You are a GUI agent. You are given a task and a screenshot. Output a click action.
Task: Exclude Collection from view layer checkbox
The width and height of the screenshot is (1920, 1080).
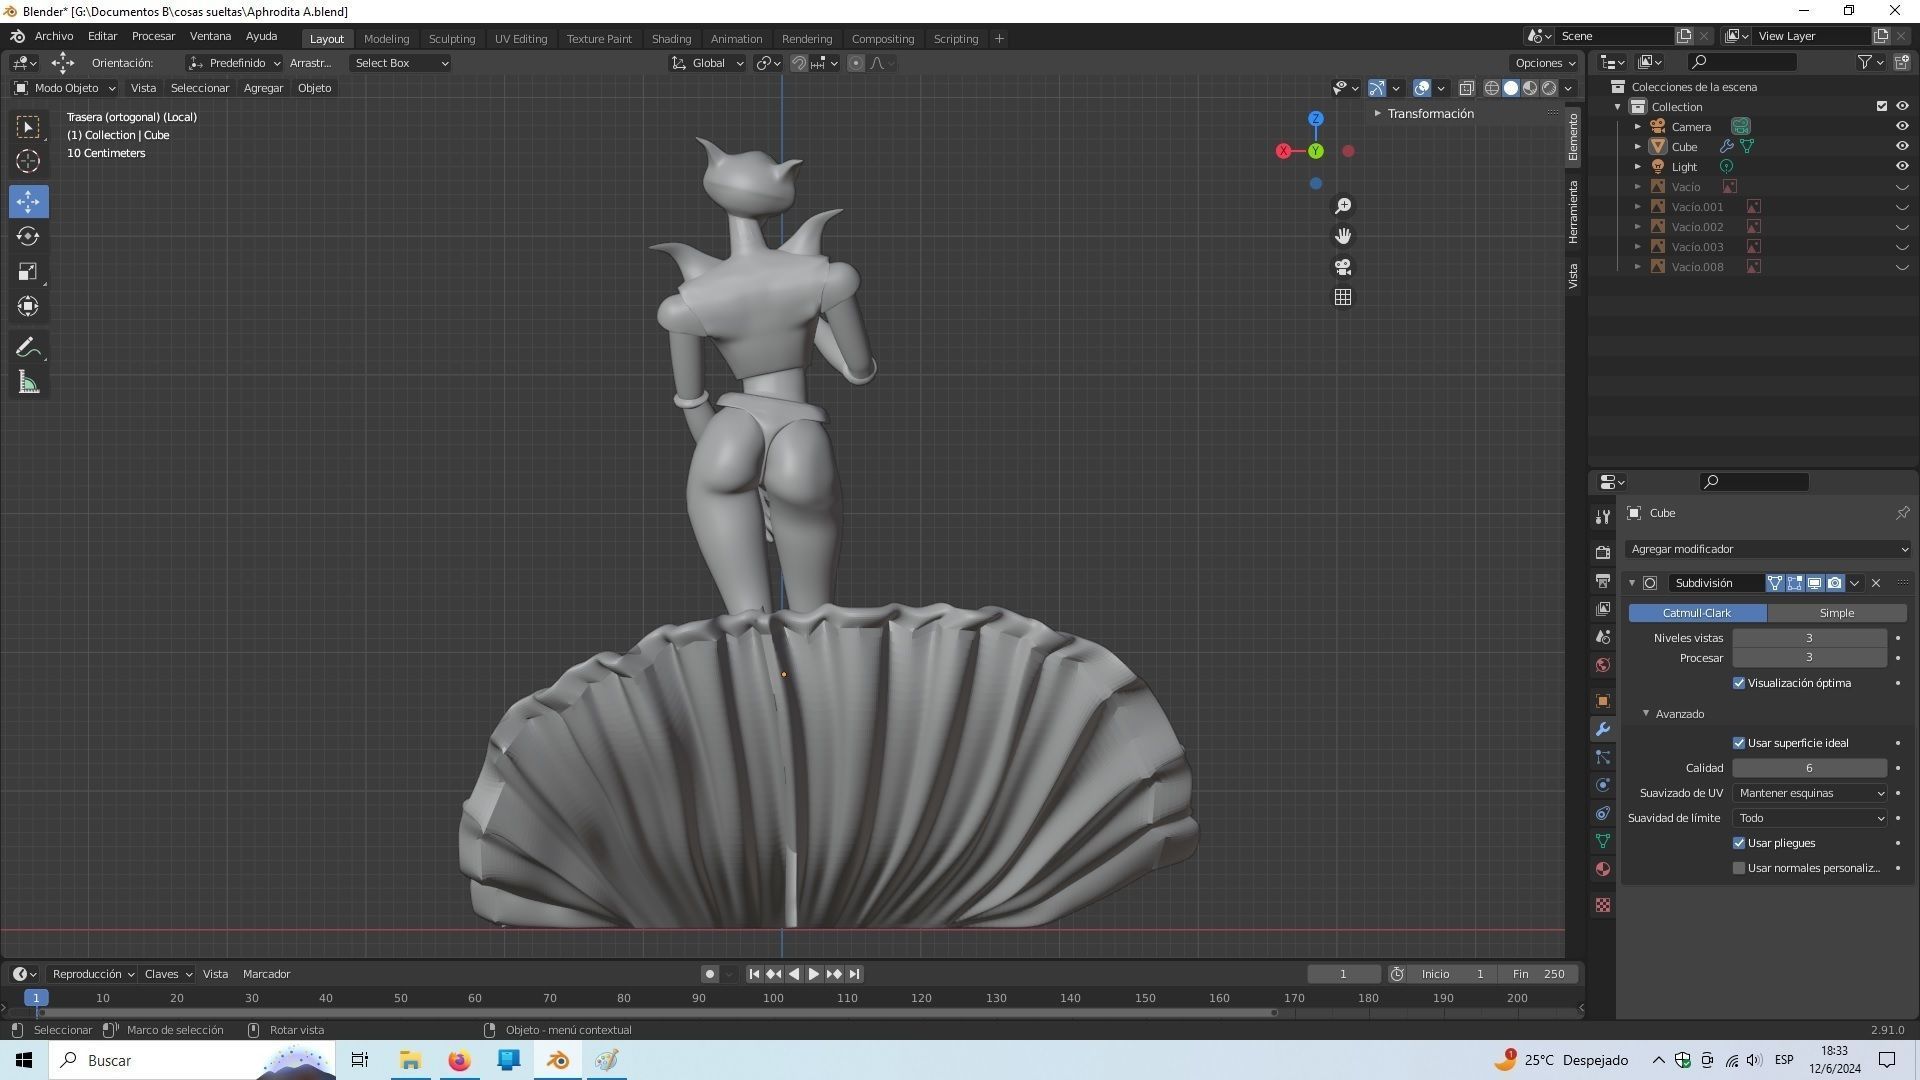[x=1881, y=106]
